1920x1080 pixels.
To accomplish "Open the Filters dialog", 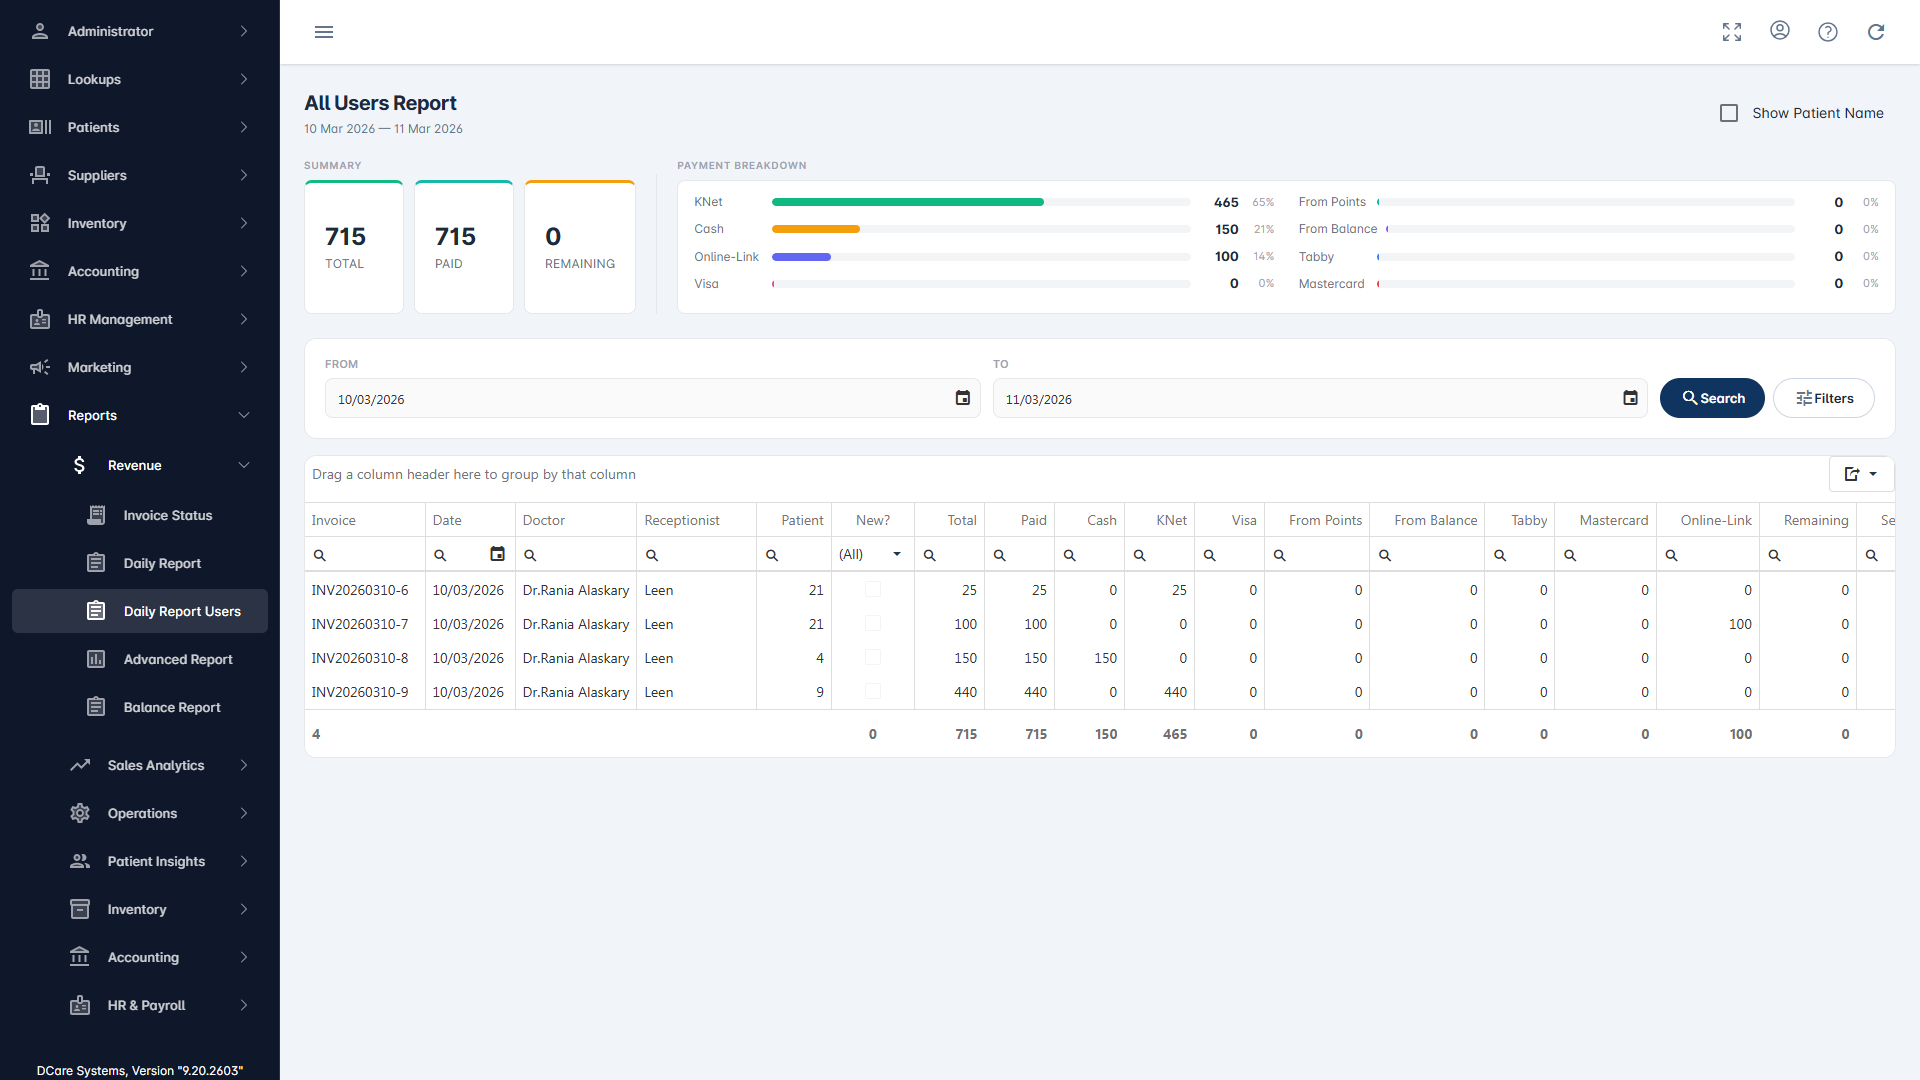I will tap(1823, 398).
